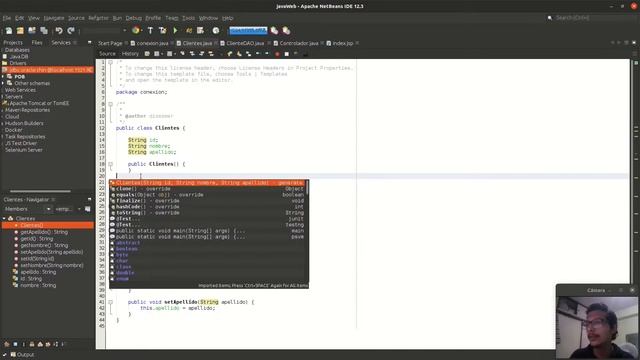Image resolution: width=640 pixels, height=360 pixels.
Task: Select toString() override in the completion list
Action: [207, 213]
